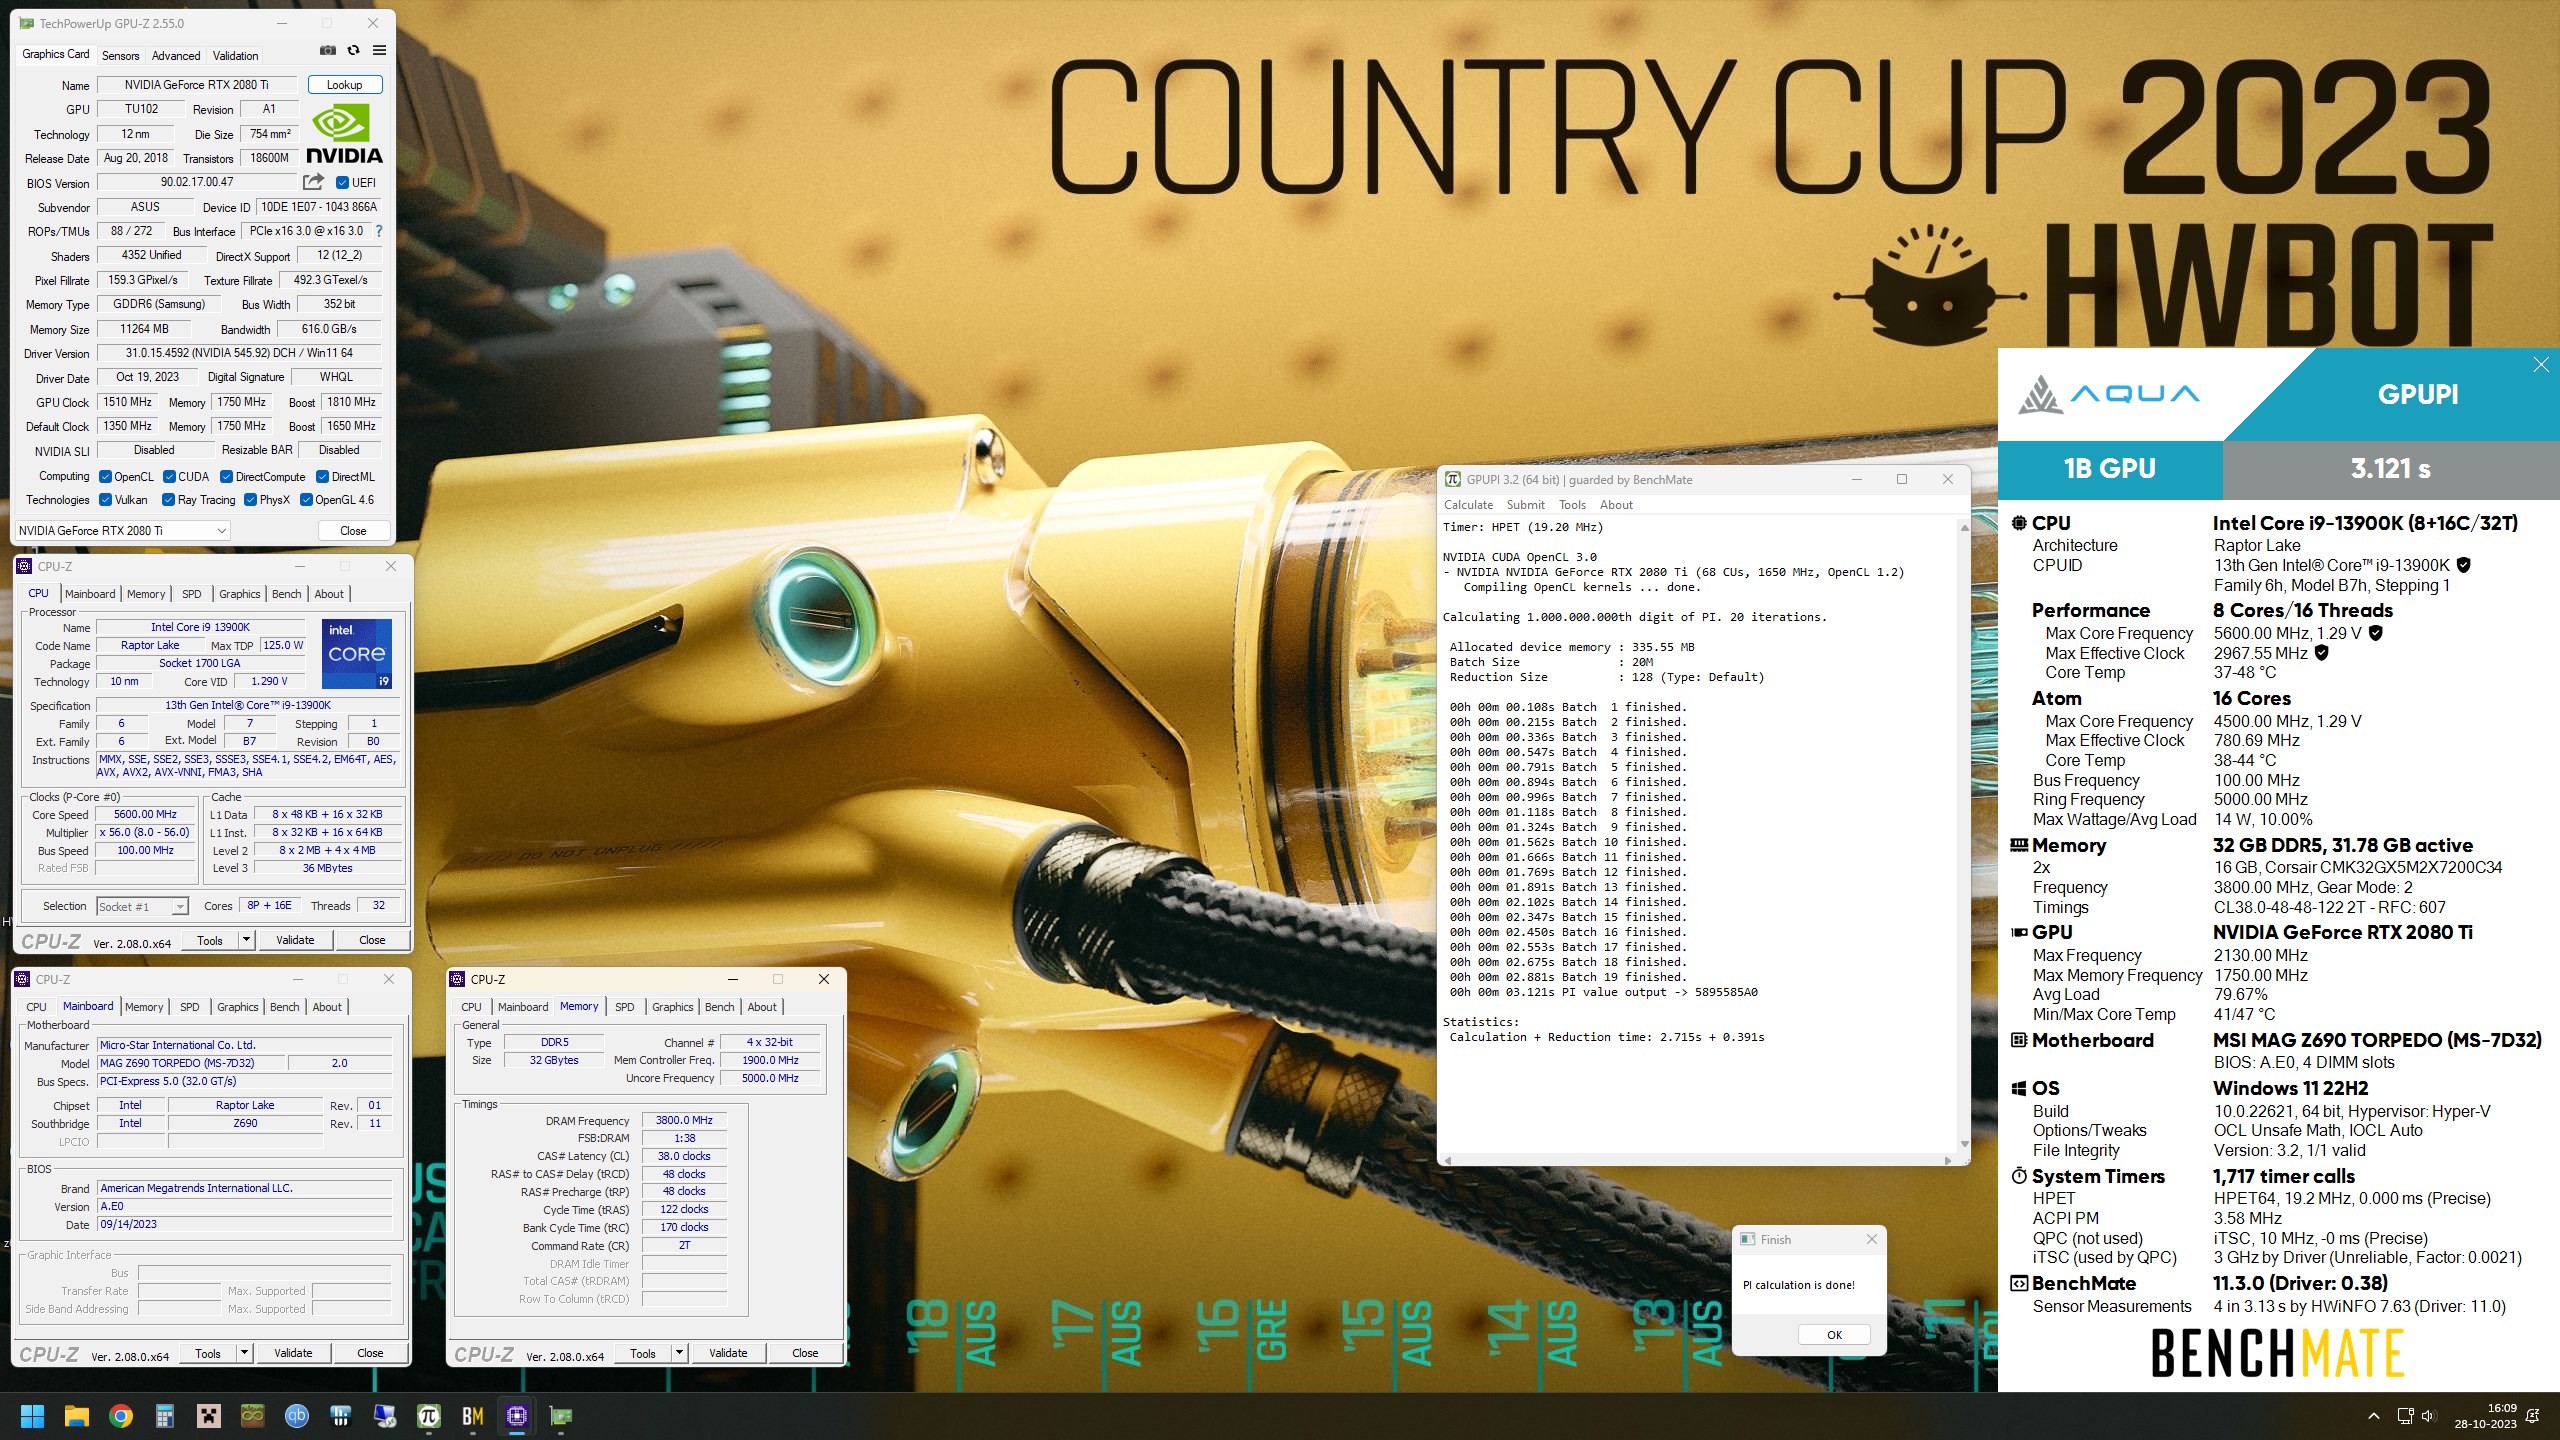The image size is (2560, 1440).
Task: Click the GPU Name field in GPU-Z
Action: 197,85
